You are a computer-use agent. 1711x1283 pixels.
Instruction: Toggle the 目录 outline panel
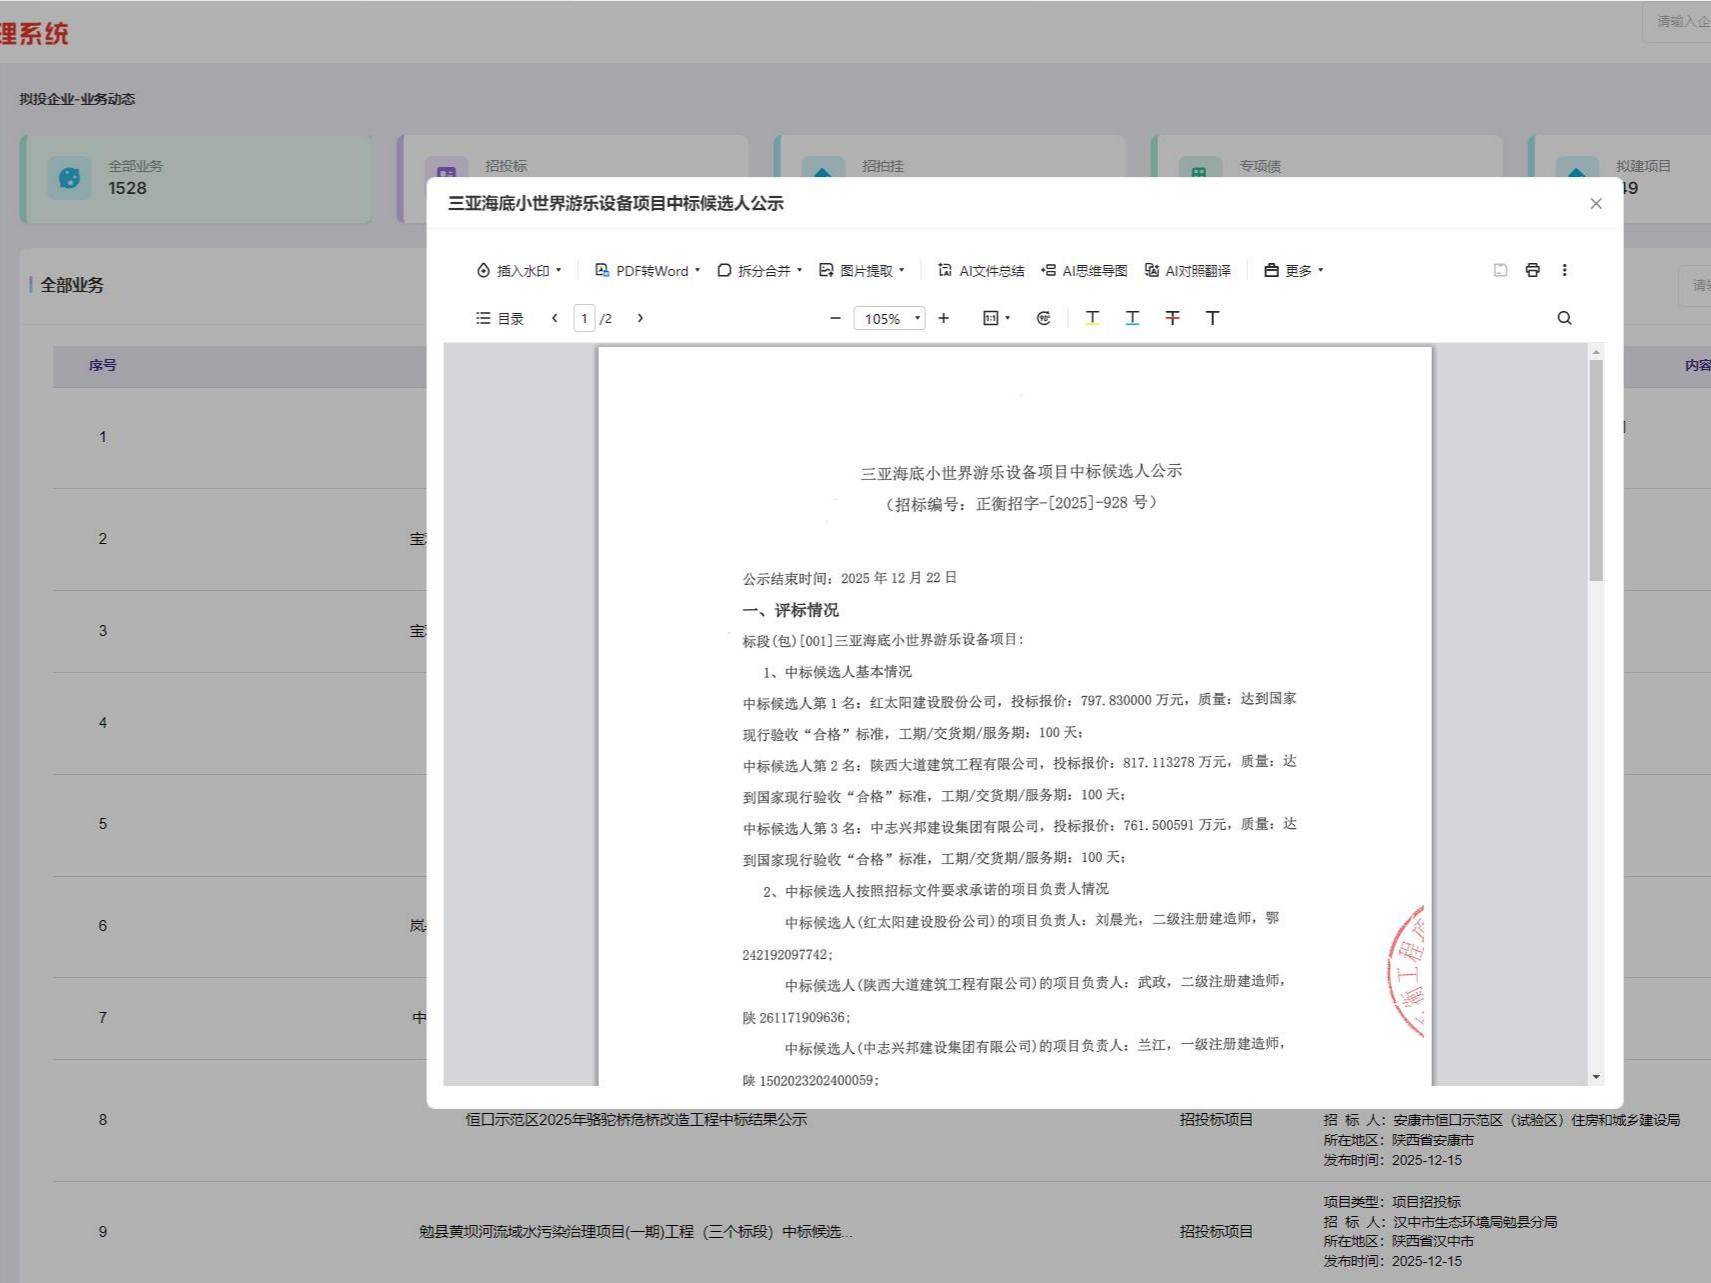pyautogui.click(x=500, y=318)
